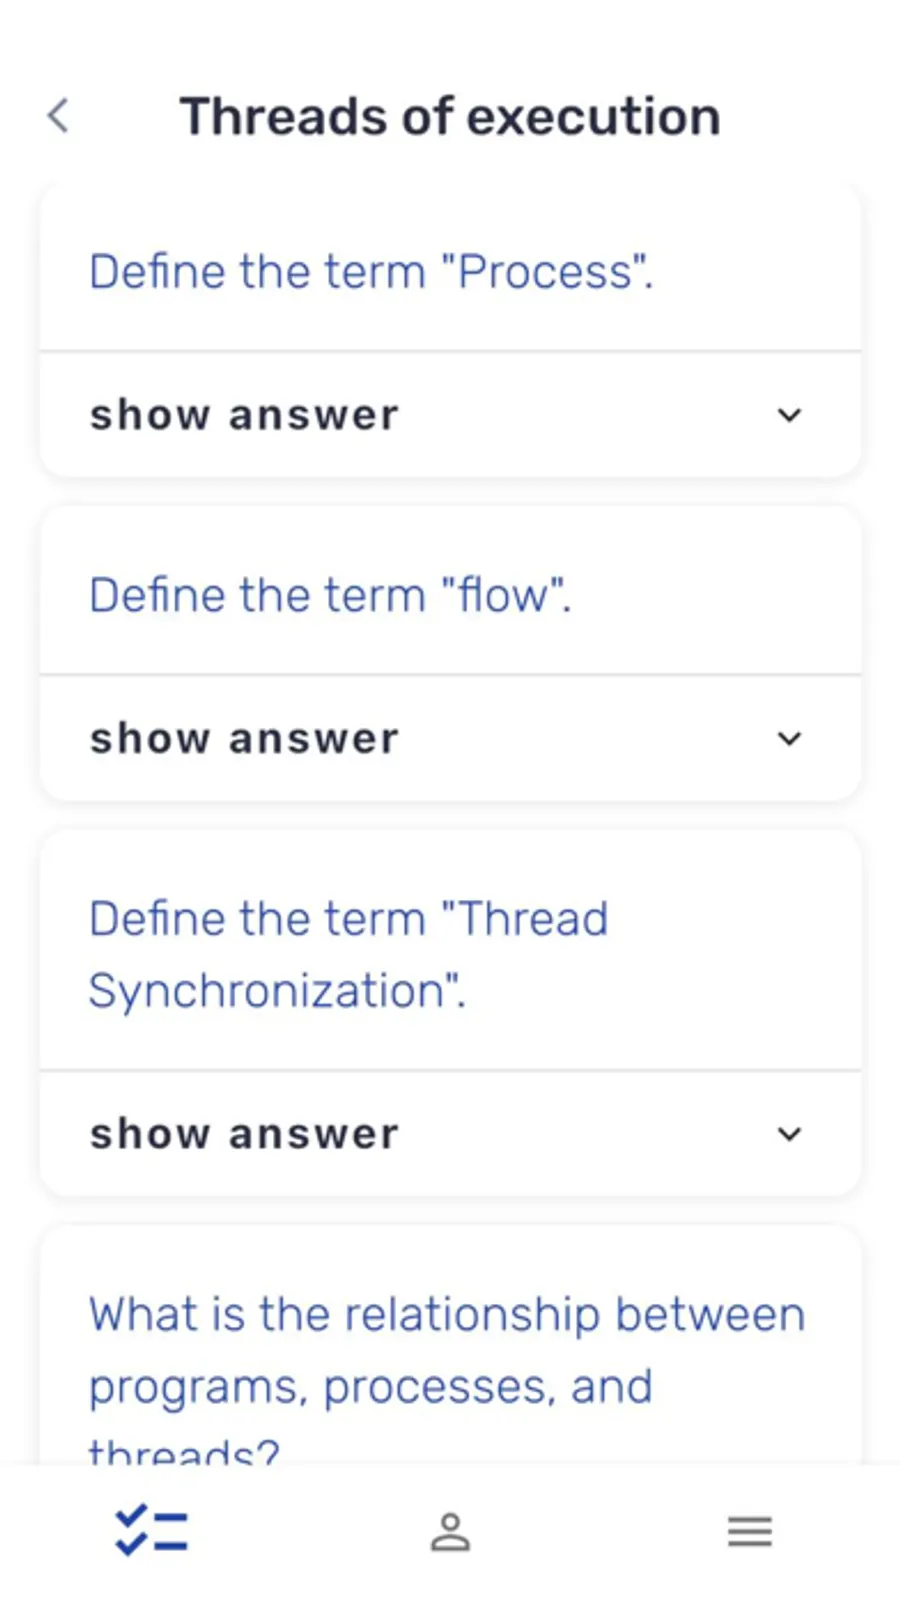Expand answer chevron for "flow" question
The width and height of the screenshot is (900, 1598).
click(x=789, y=739)
